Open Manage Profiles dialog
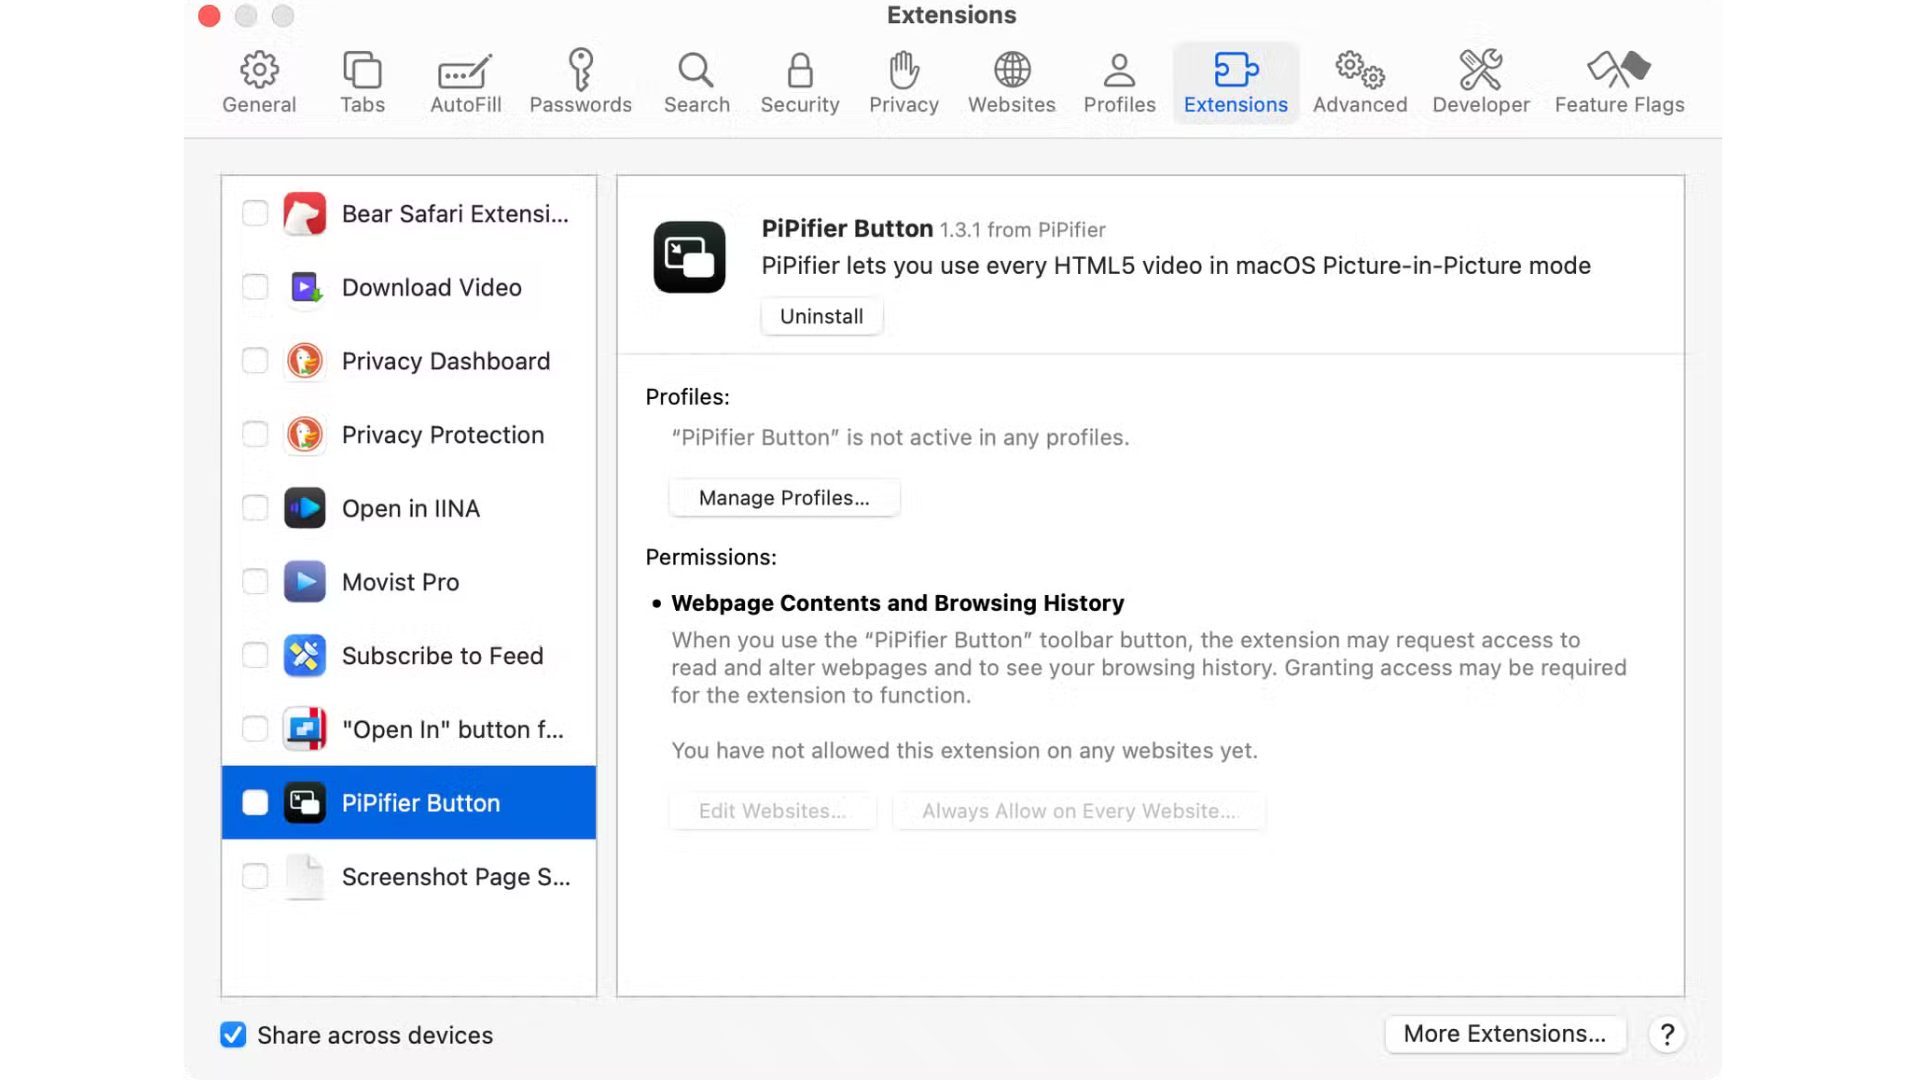Screen dimensions: 1920x1080 (784, 498)
